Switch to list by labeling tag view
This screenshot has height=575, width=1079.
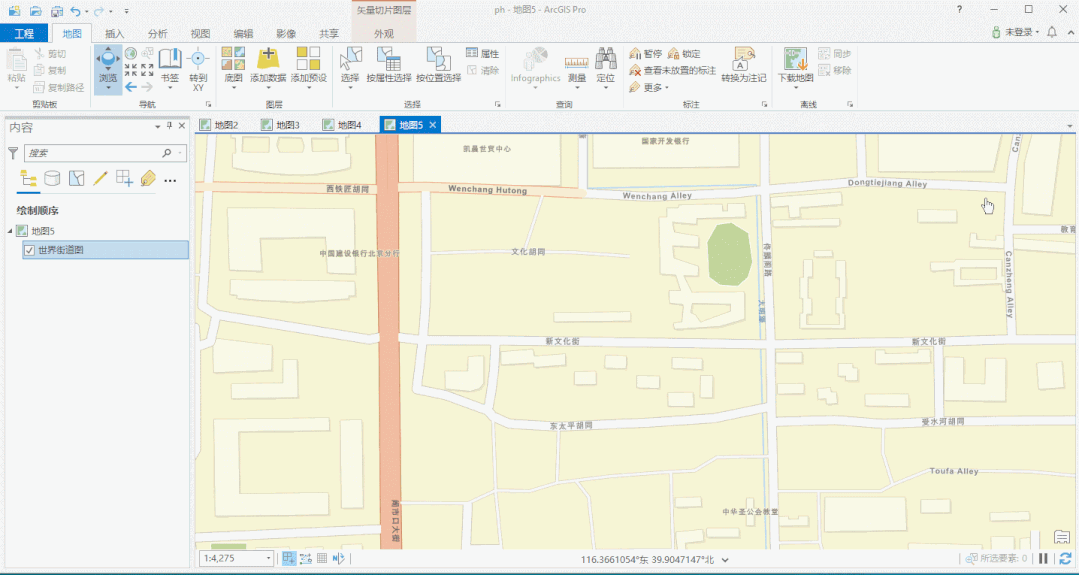click(147, 179)
